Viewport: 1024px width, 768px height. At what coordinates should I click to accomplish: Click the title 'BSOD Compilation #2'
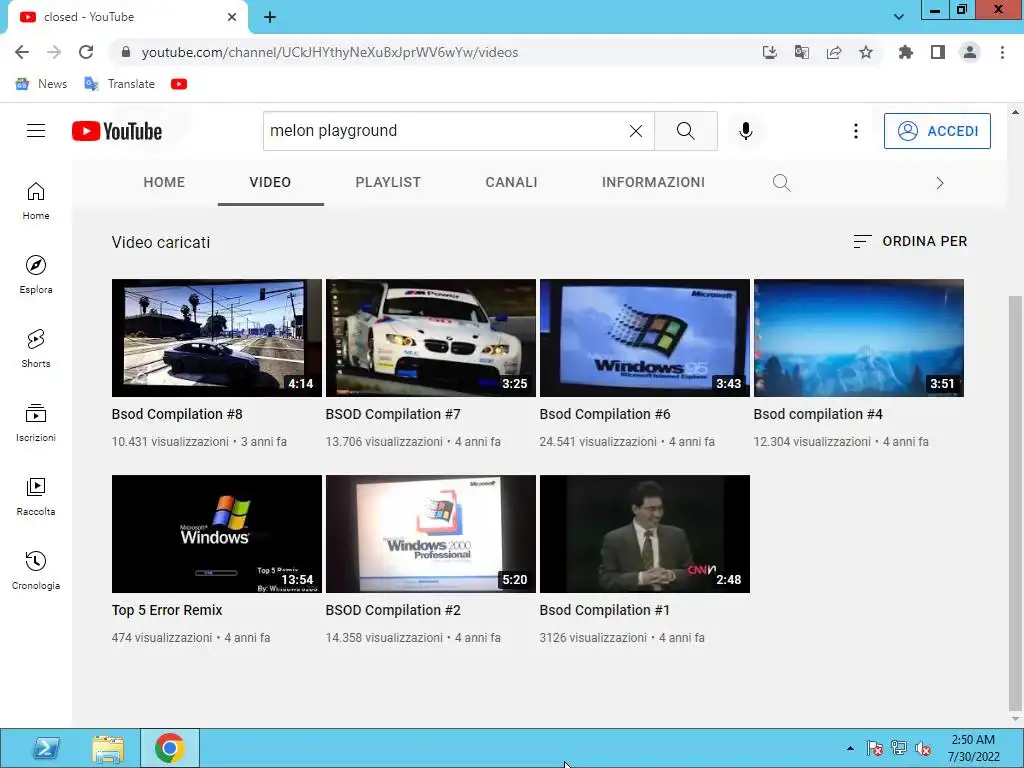393,610
